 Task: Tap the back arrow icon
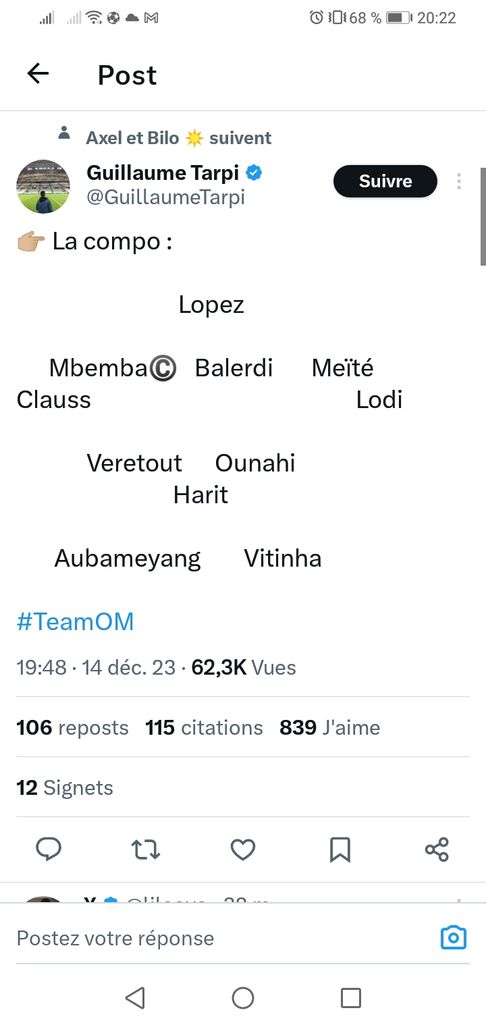[38, 74]
